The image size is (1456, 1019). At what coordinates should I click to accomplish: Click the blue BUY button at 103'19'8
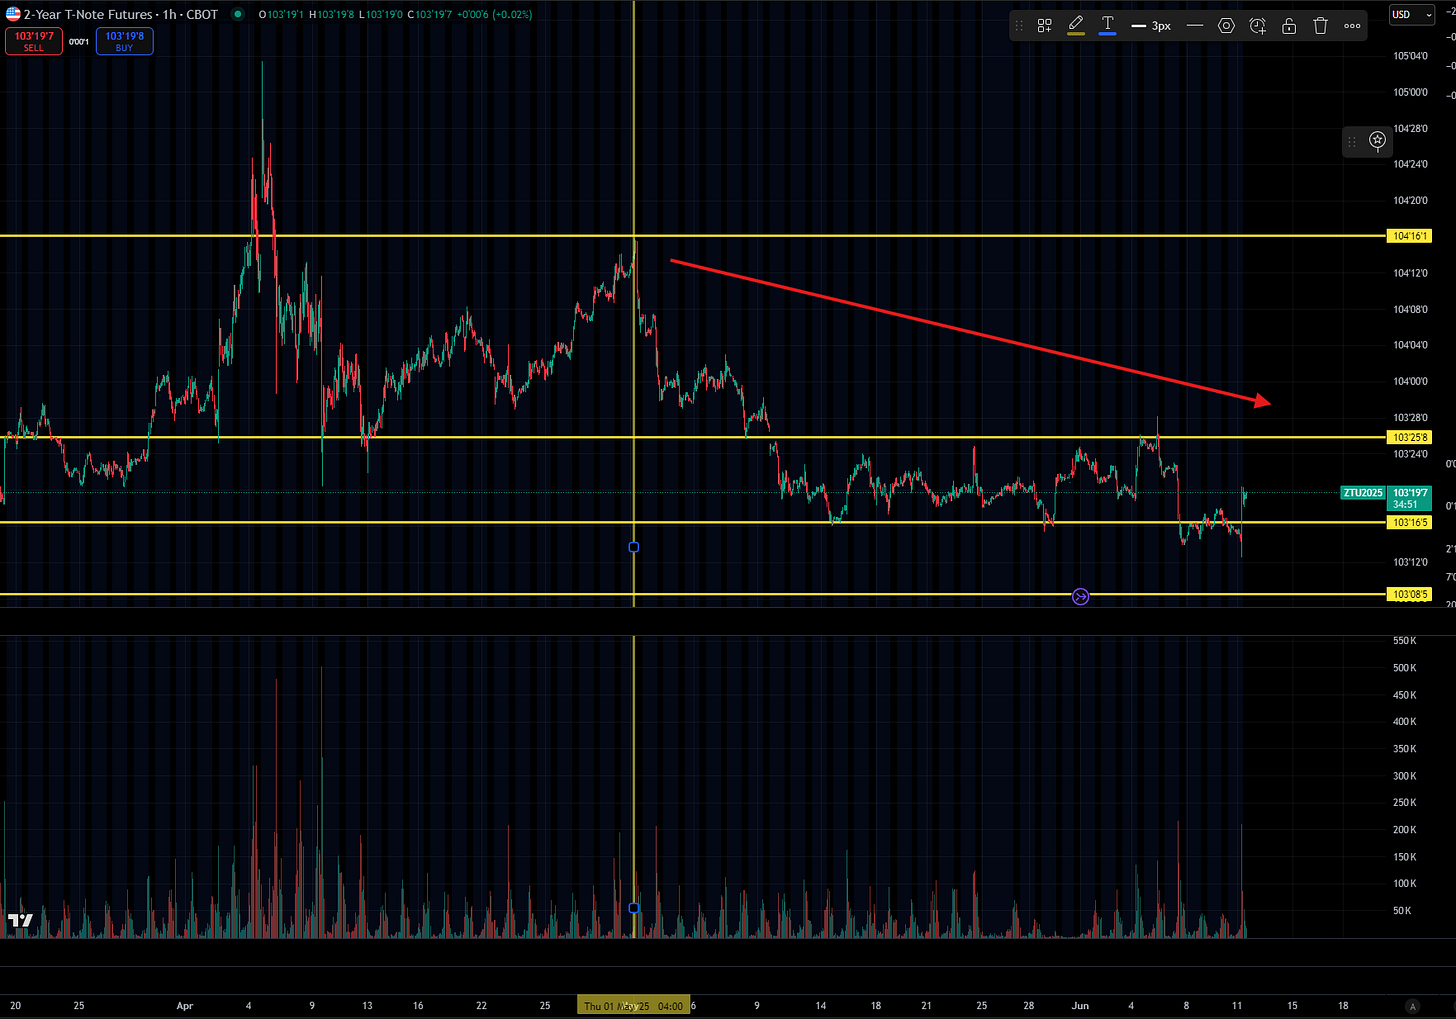(124, 41)
